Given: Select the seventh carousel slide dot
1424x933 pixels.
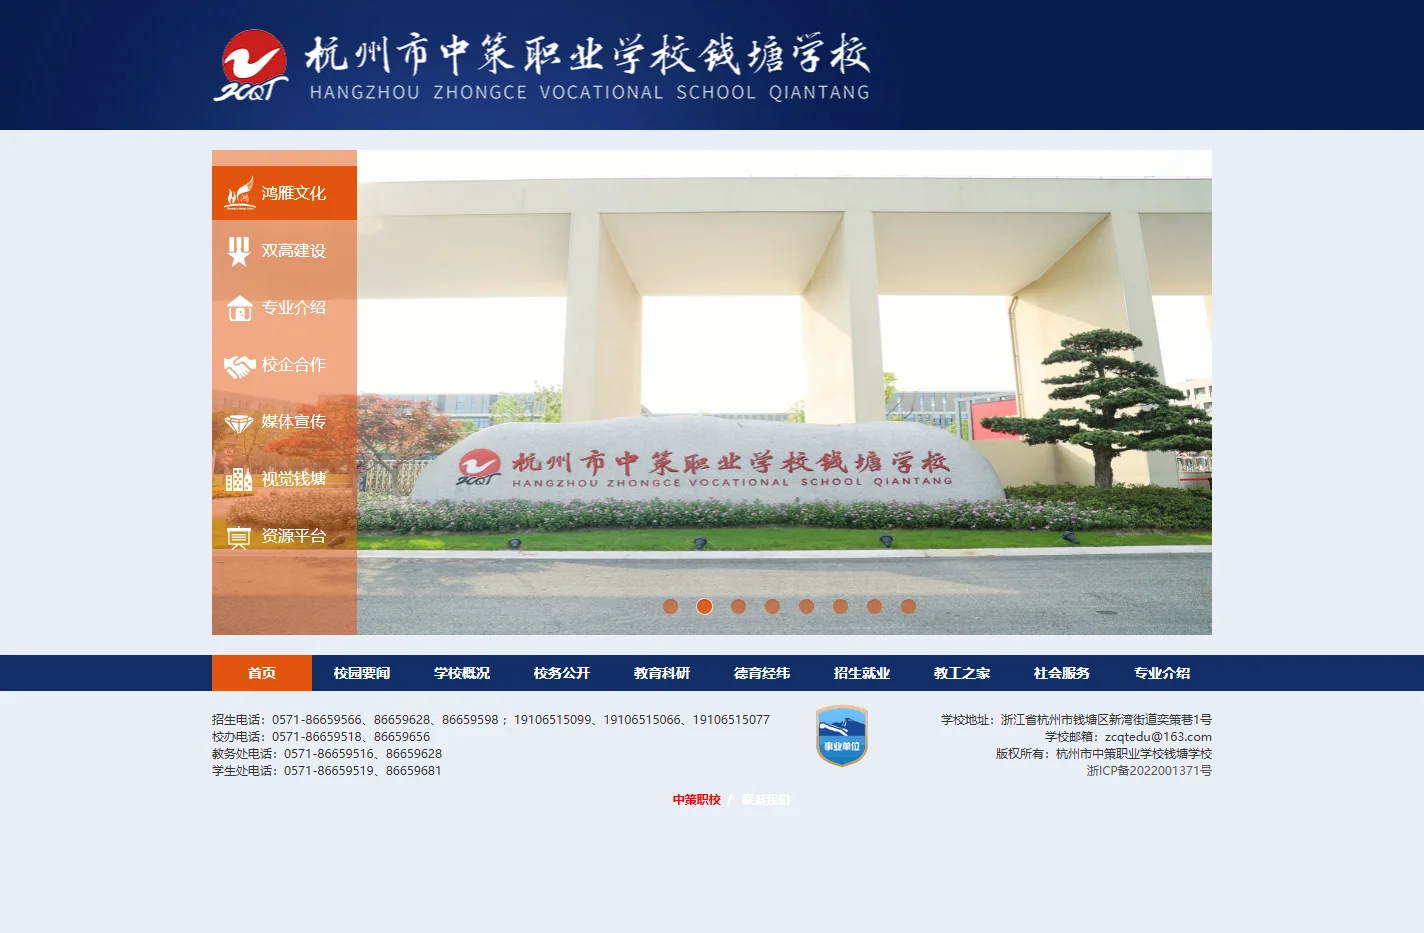Looking at the screenshot, I should (x=875, y=606).
